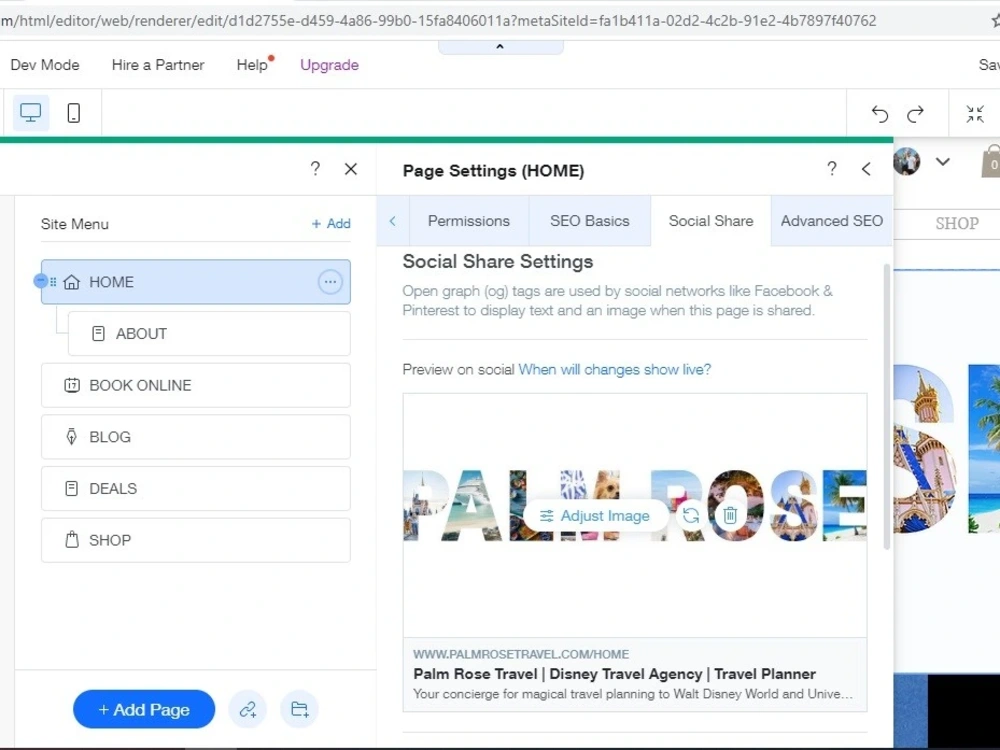Image resolution: width=1000 pixels, height=750 pixels.
Task: Click SHOP in the site preview navigation
Action: tap(957, 223)
